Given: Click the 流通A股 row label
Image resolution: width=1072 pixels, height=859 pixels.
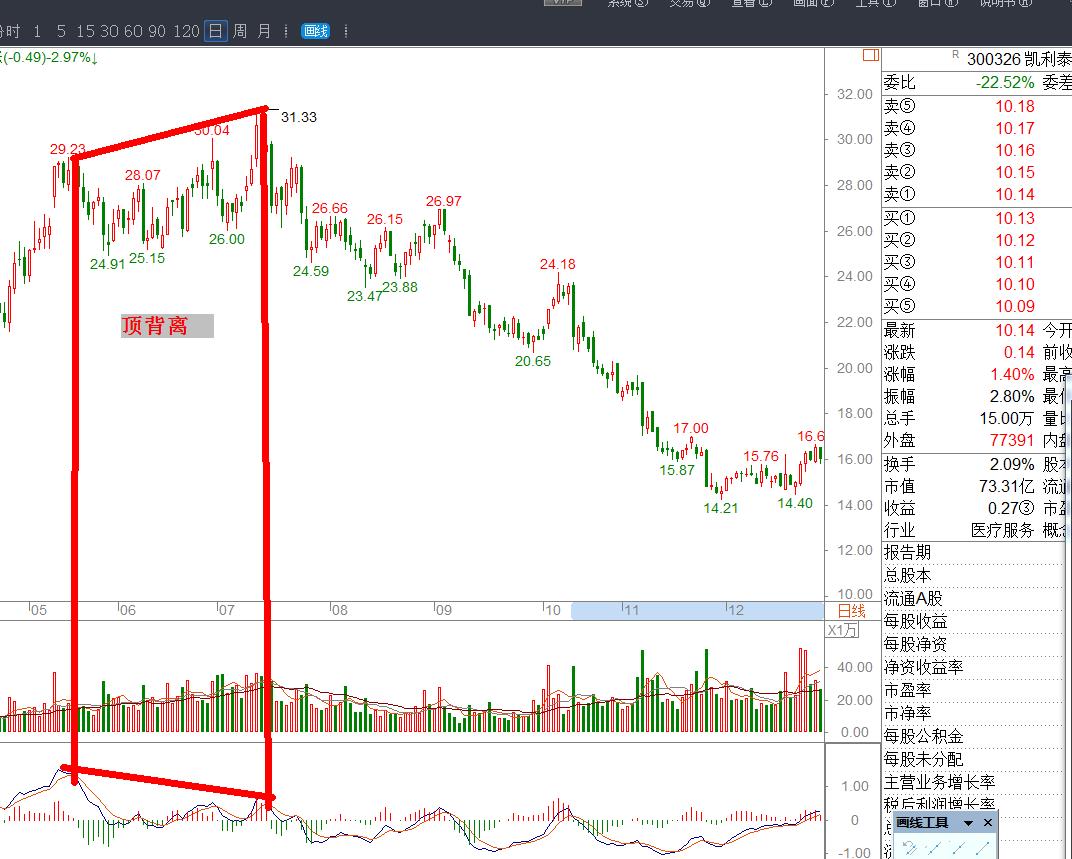Looking at the screenshot, I should coord(913,598).
